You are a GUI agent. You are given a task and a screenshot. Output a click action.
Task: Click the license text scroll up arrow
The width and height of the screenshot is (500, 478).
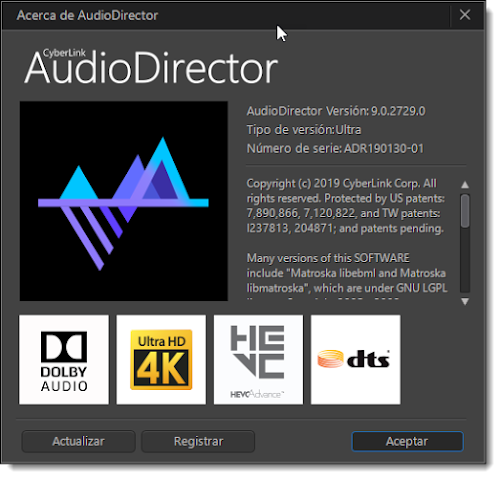click(x=465, y=185)
